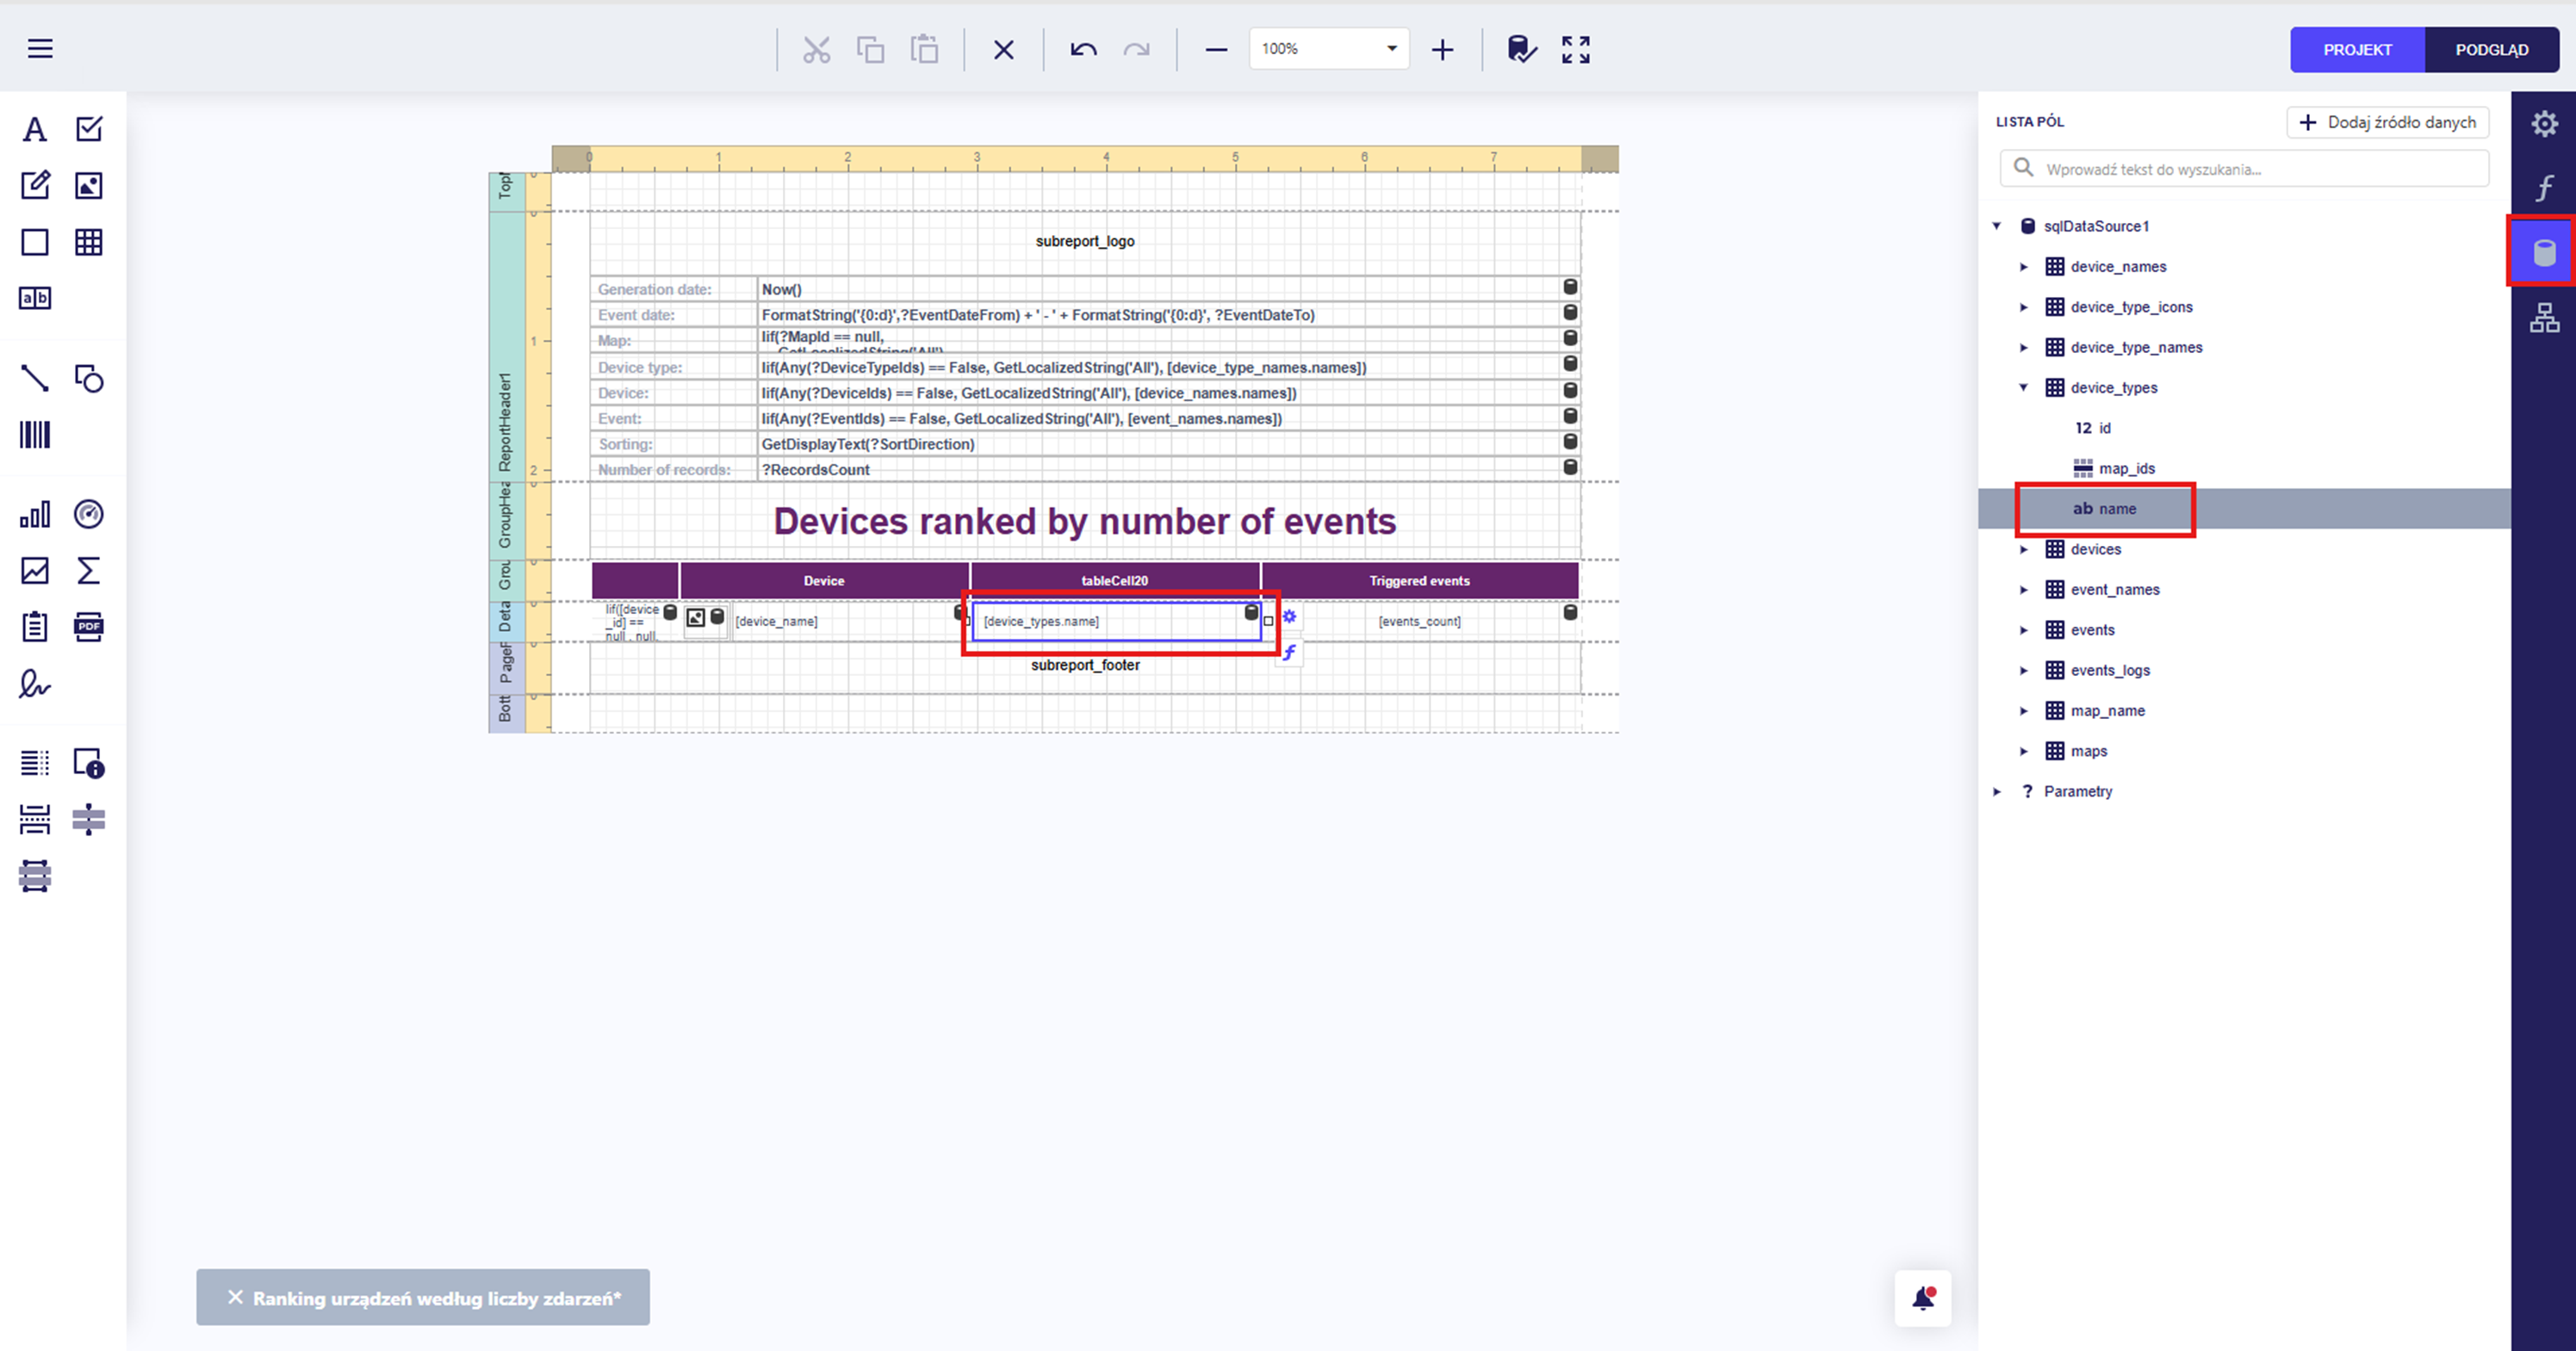Image resolution: width=2576 pixels, height=1351 pixels.
Task: Switch to the PODGLĄD tab
Action: [x=2491, y=50]
